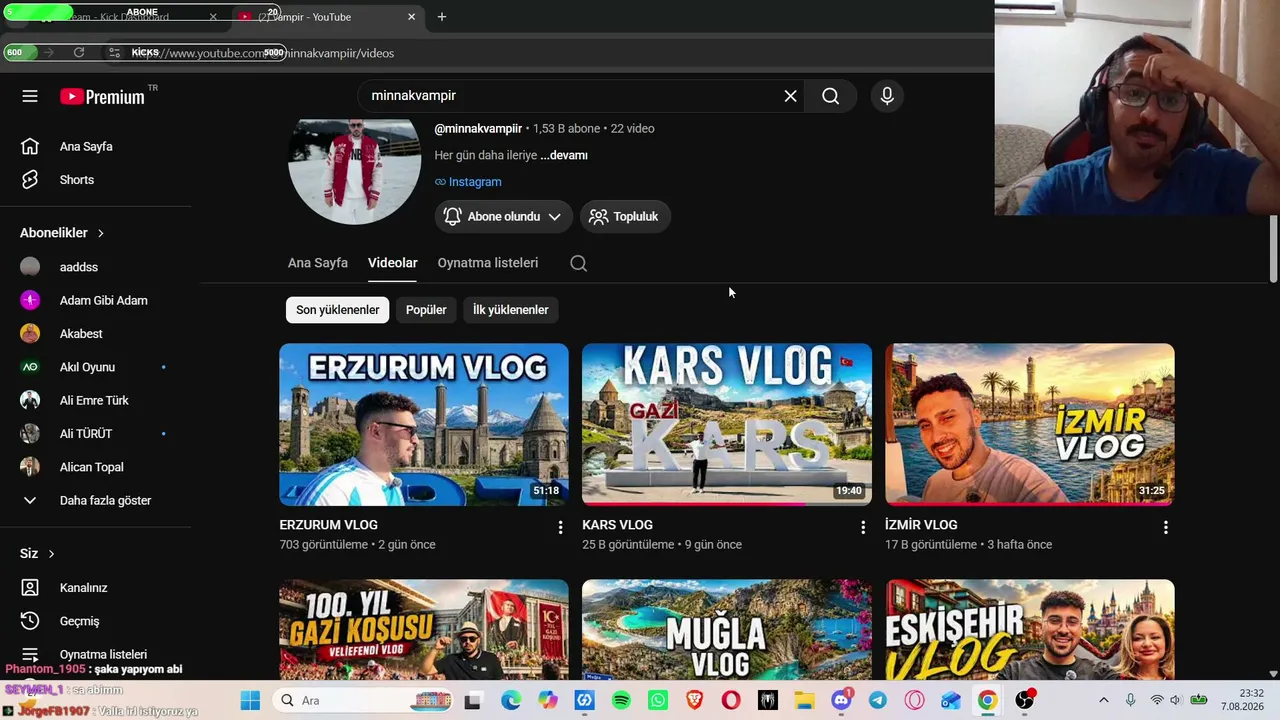Clear the minnakvampir search text
This screenshot has height=720, width=1280.
point(790,96)
